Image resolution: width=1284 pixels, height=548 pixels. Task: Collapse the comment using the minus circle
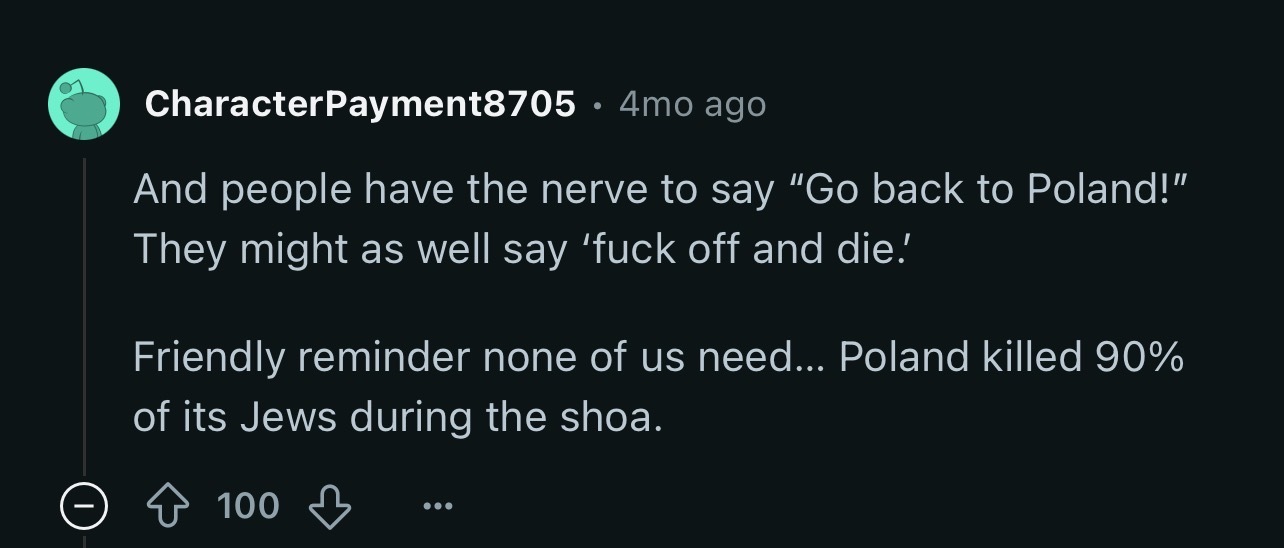tap(82, 507)
